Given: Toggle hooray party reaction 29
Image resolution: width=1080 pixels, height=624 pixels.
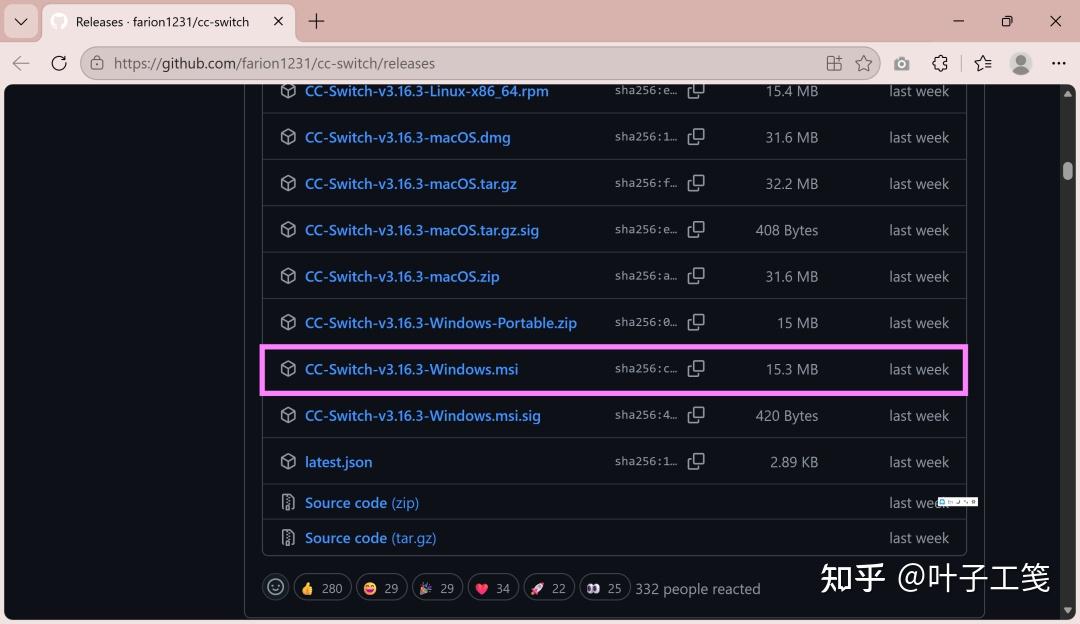Looking at the screenshot, I should [437, 588].
